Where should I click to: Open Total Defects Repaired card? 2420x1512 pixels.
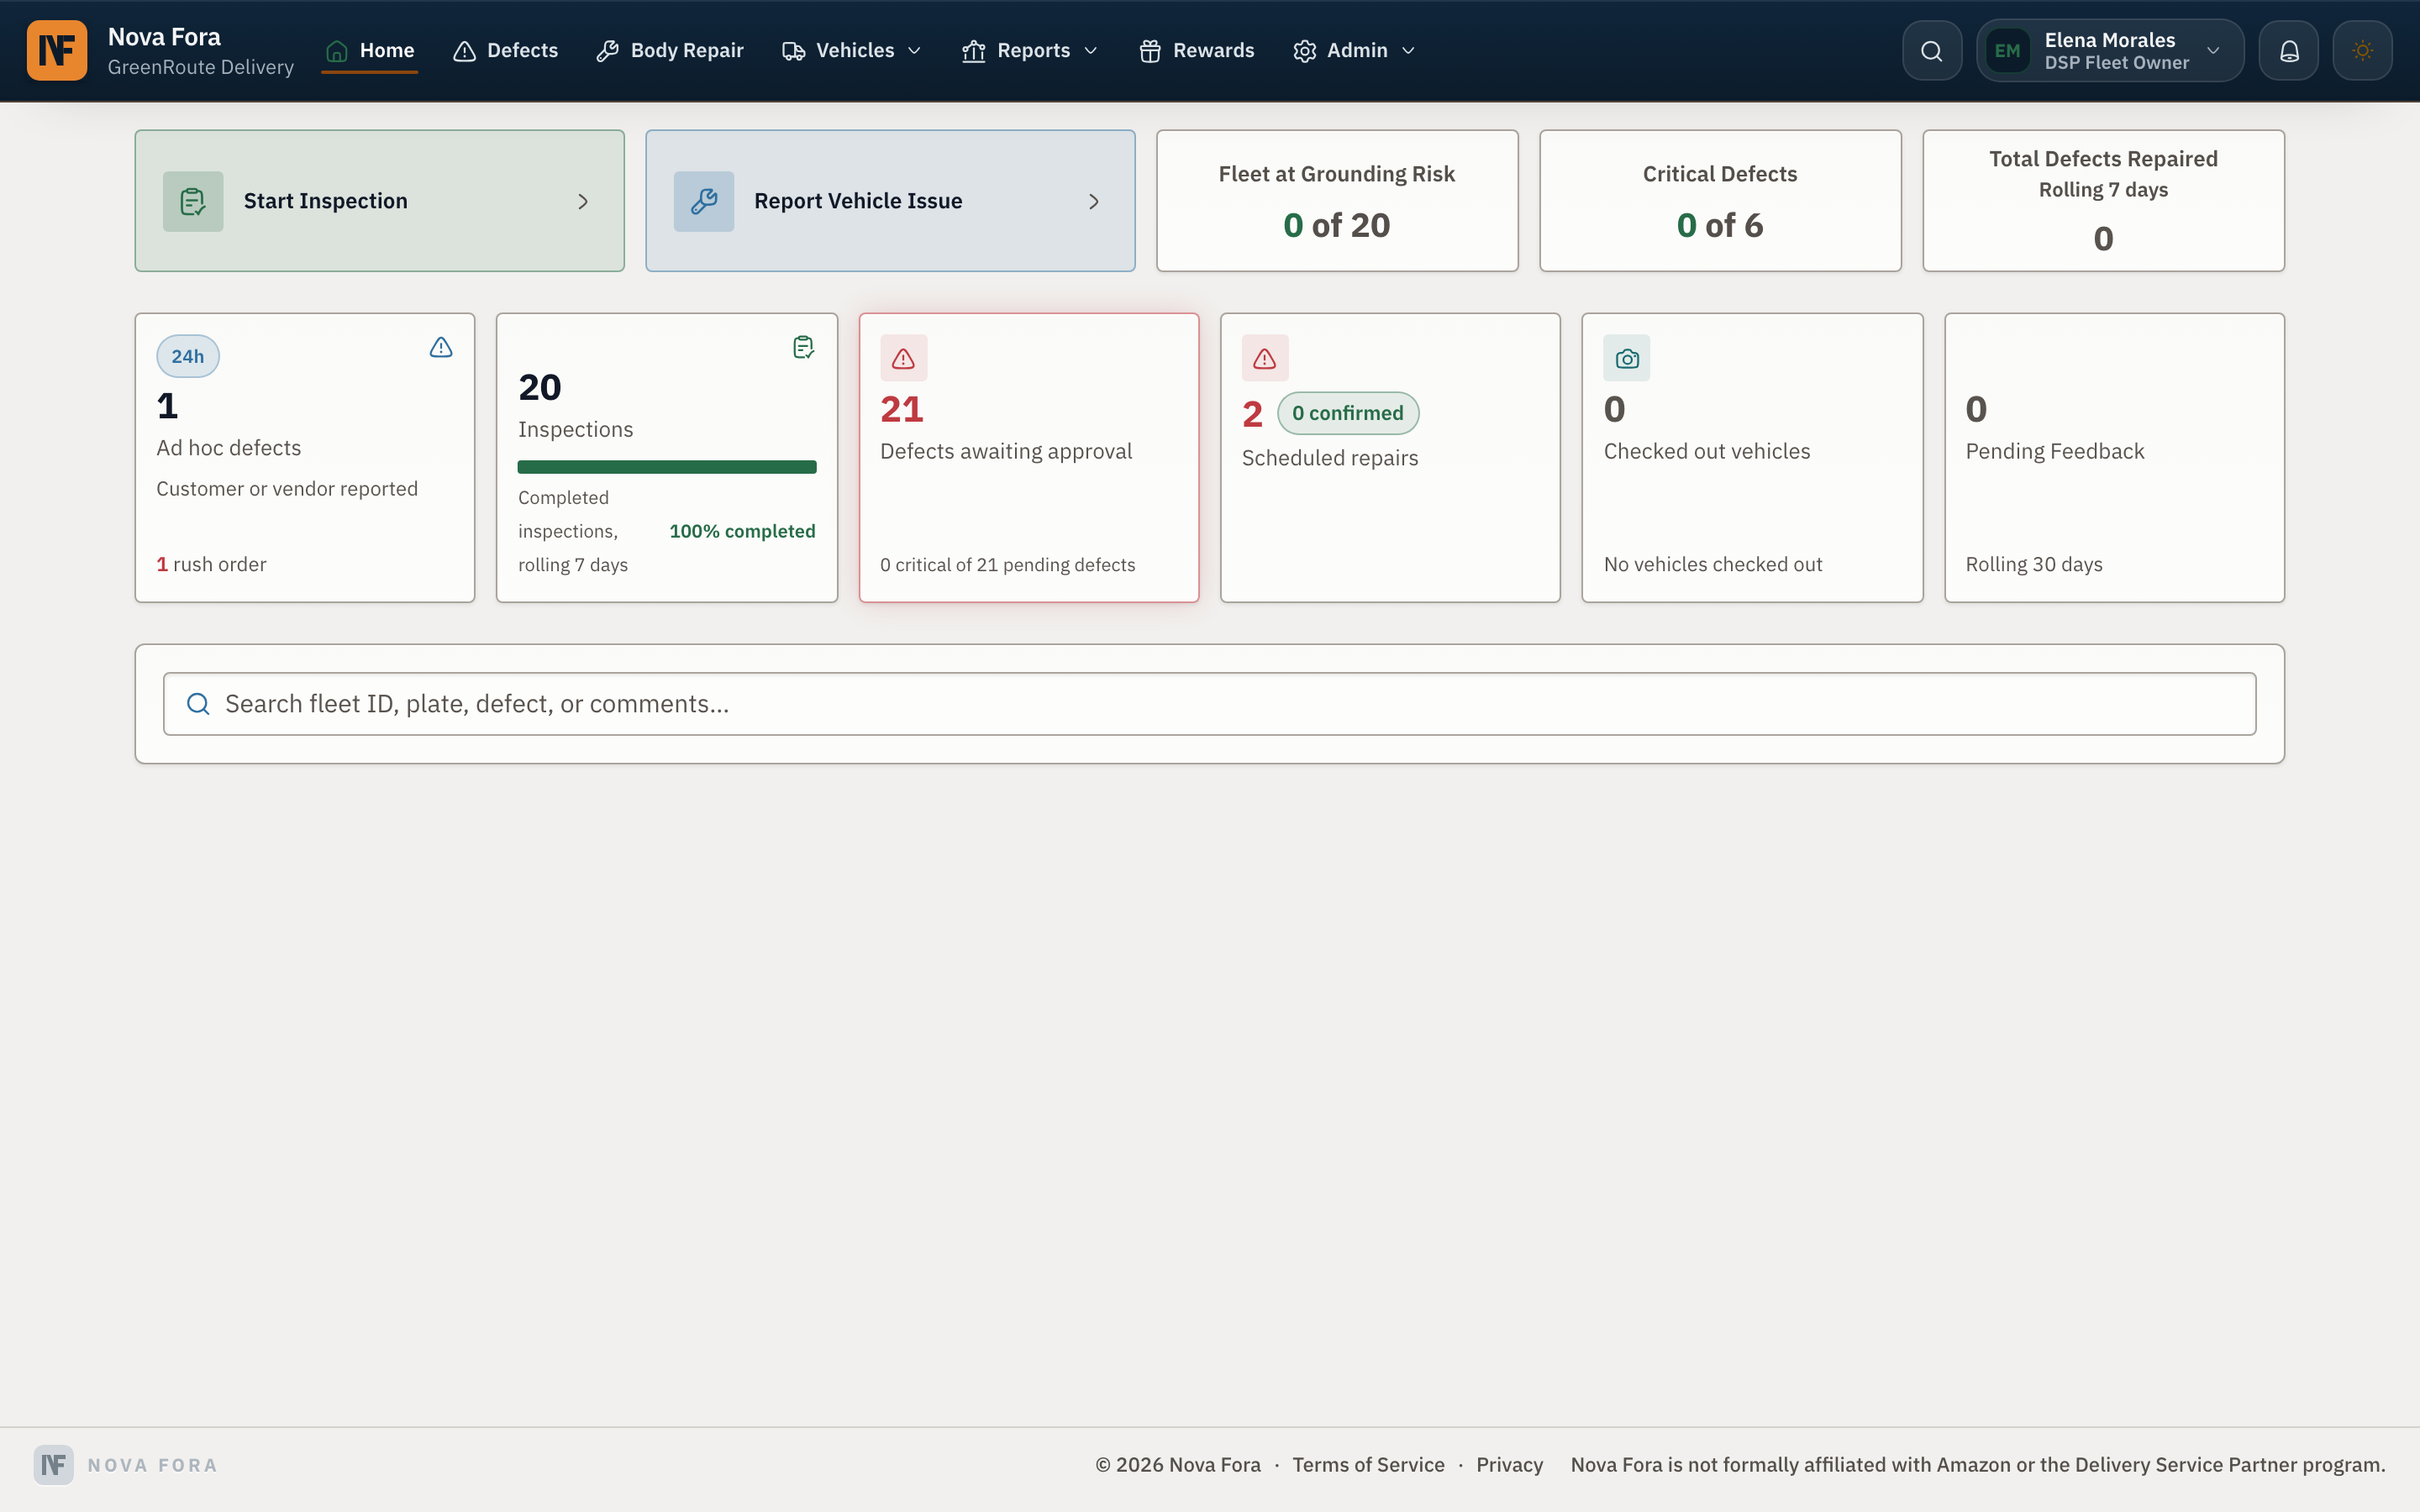(x=2103, y=201)
